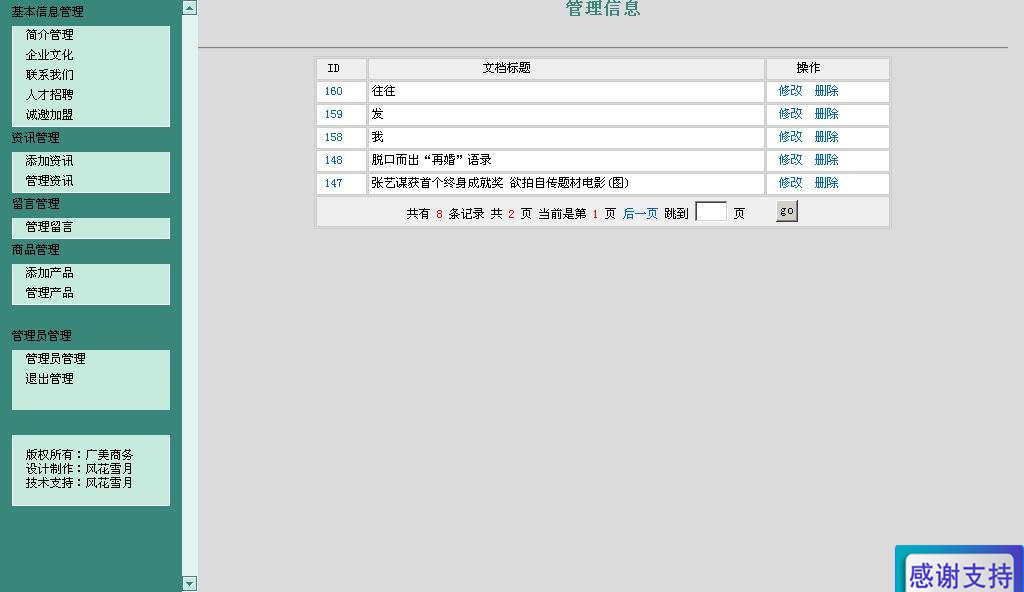1024x592 pixels.
Task: Click the title text 往往
Action: click(383, 91)
